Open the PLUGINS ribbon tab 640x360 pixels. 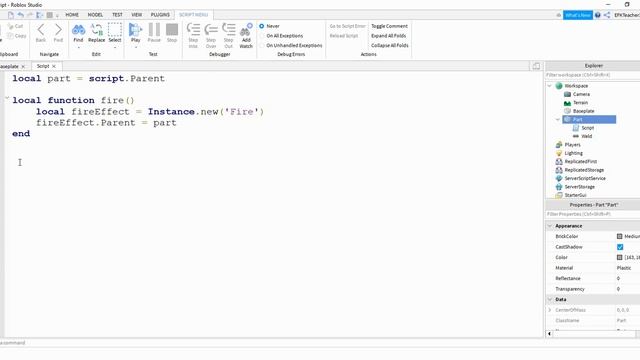pos(160,15)
